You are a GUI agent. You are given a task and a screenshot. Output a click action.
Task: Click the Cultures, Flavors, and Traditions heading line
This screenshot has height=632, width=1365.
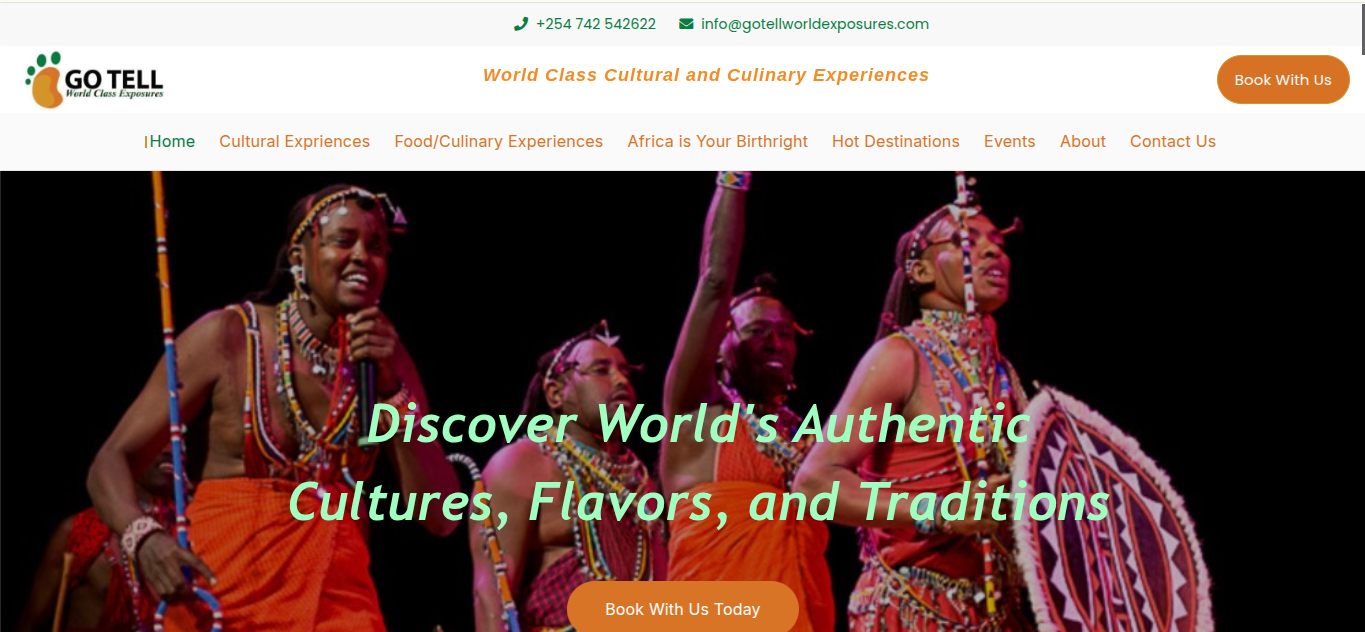click(699, 502)
